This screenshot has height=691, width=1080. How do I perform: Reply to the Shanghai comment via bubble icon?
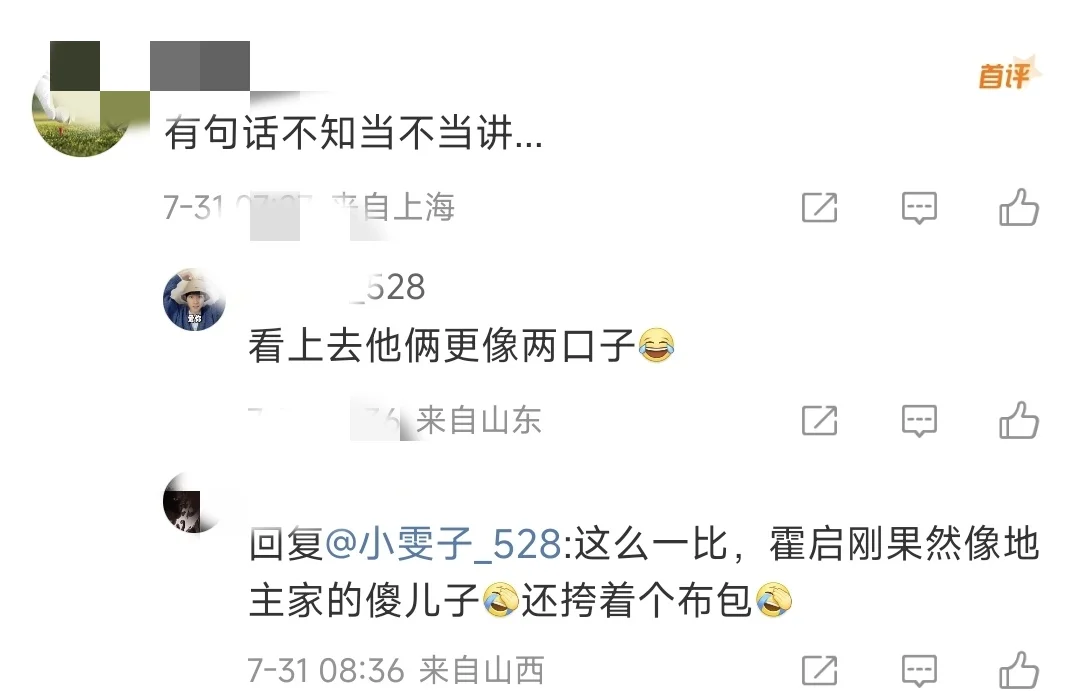920,207
